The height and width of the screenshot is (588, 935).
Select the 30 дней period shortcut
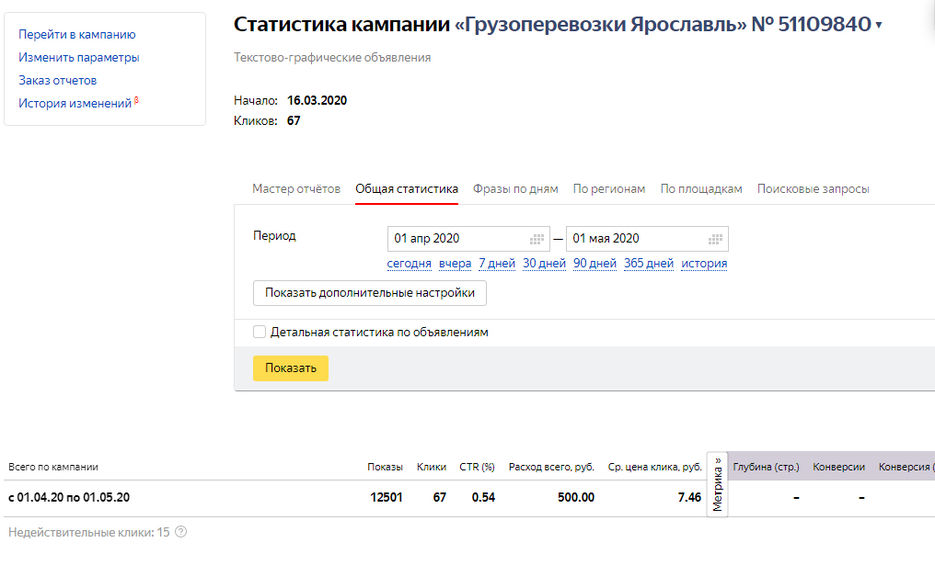point(544,262)
